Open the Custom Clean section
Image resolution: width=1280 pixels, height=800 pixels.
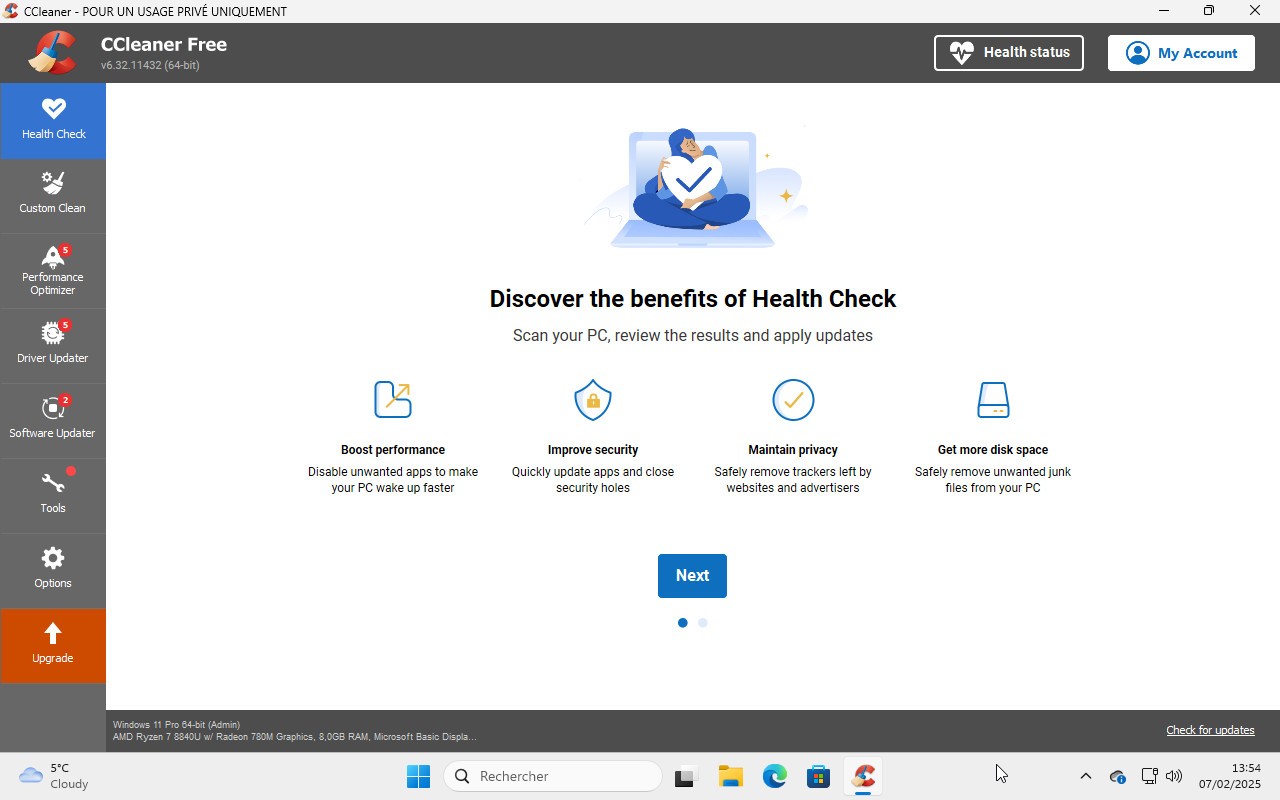point(52,193)
